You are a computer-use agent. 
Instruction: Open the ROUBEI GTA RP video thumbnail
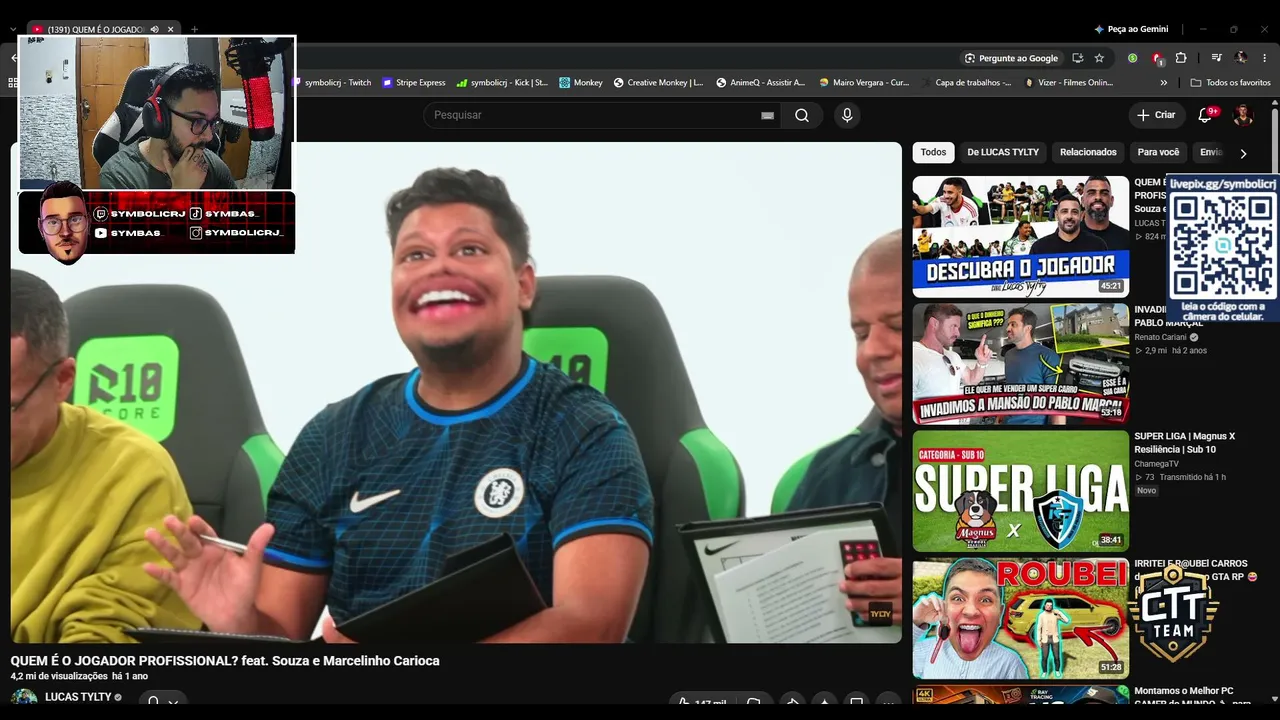(1020, 618)
